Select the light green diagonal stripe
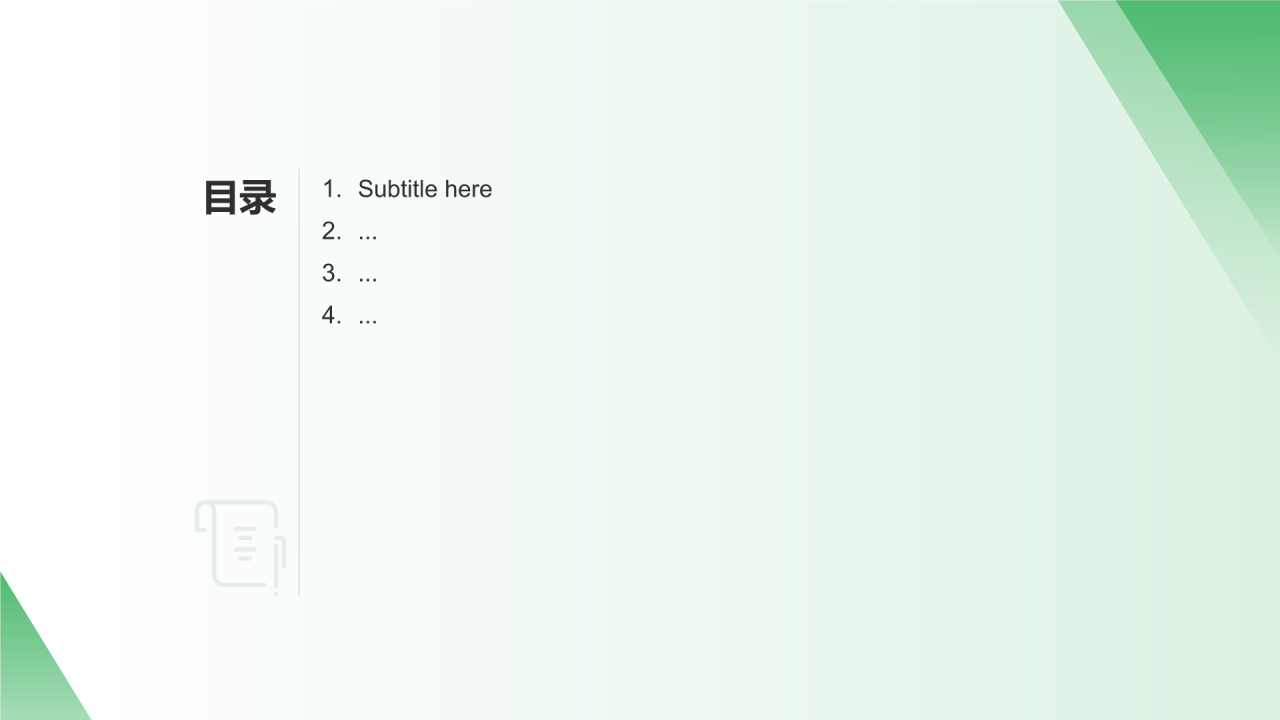Screen dimensions: 1280x720 [x=1170, y=150]
